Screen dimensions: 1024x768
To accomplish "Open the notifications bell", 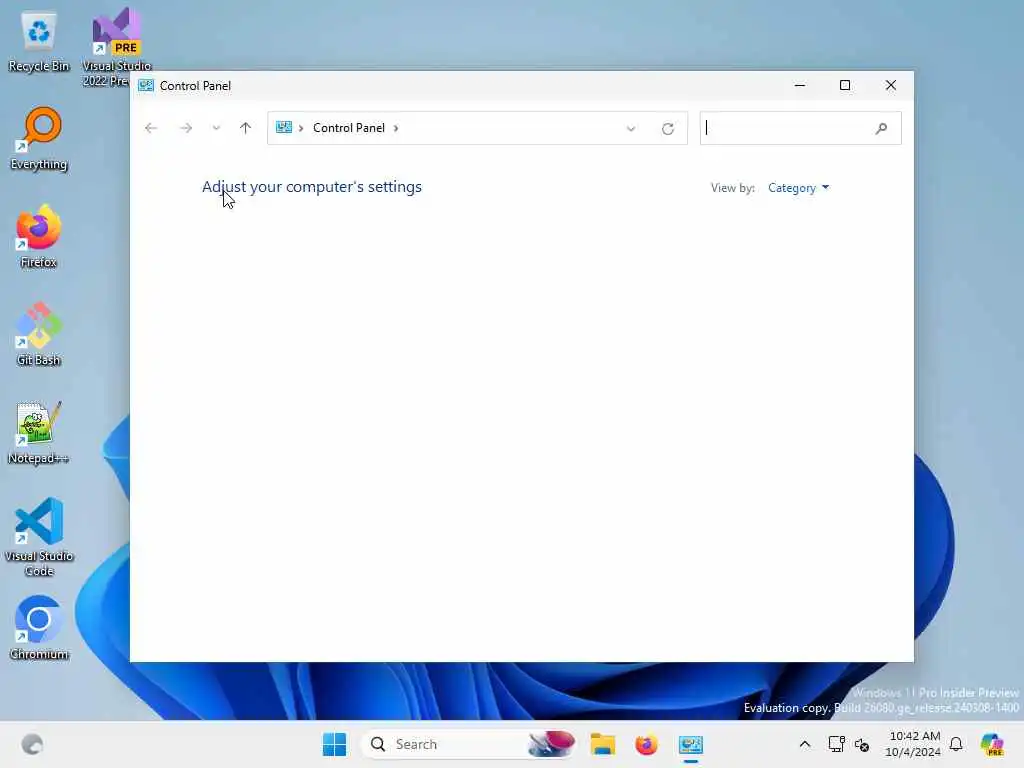I will coord(956,744).
